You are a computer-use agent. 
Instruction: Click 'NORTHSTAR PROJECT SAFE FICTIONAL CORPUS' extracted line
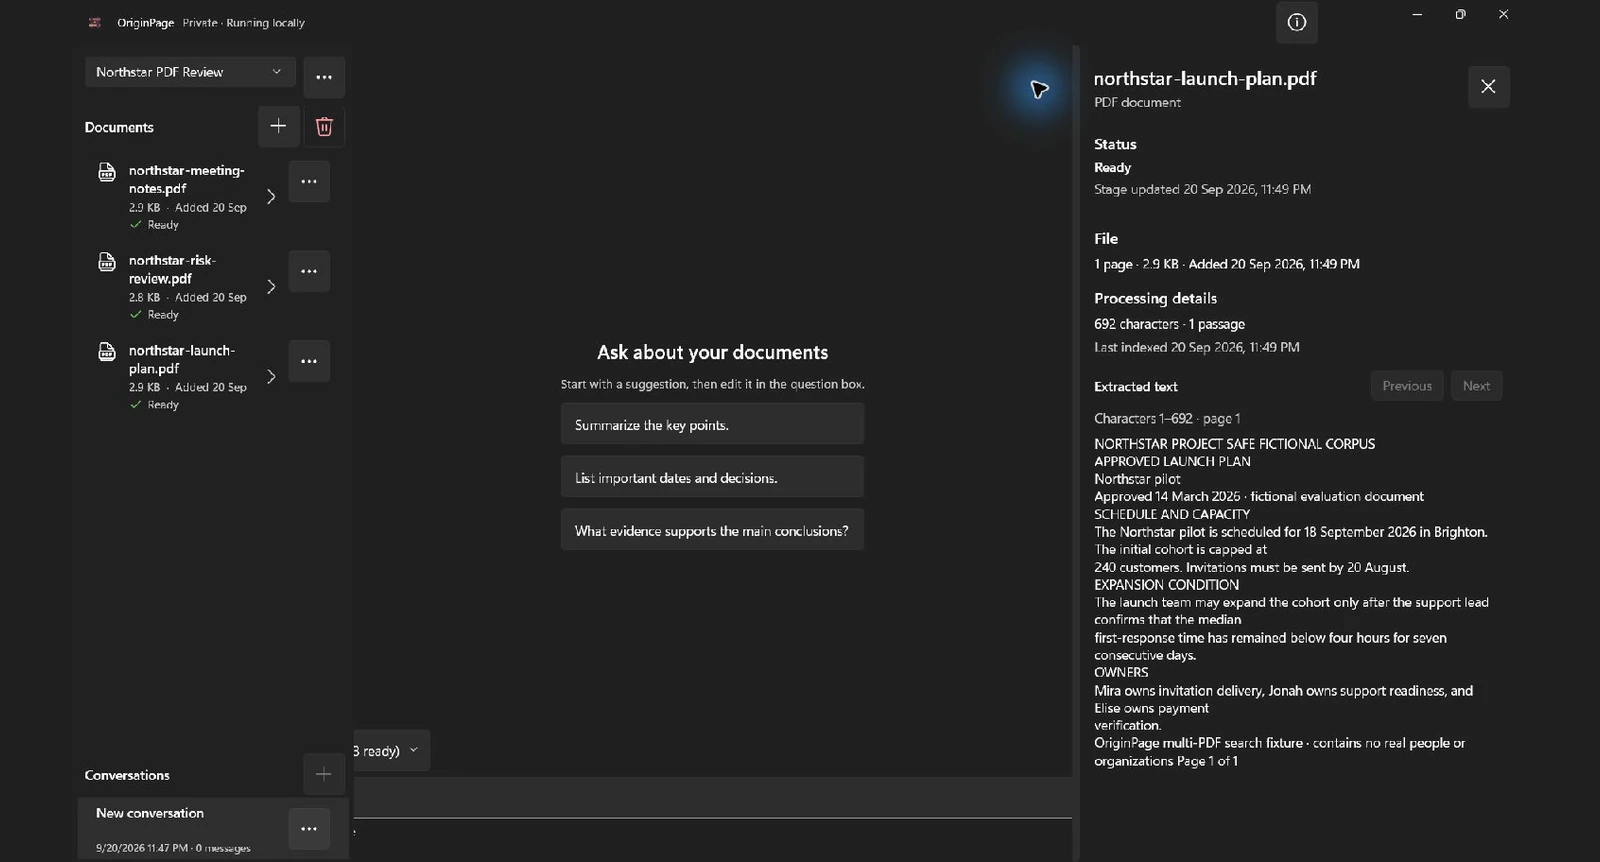click(x=1234, y=444)
